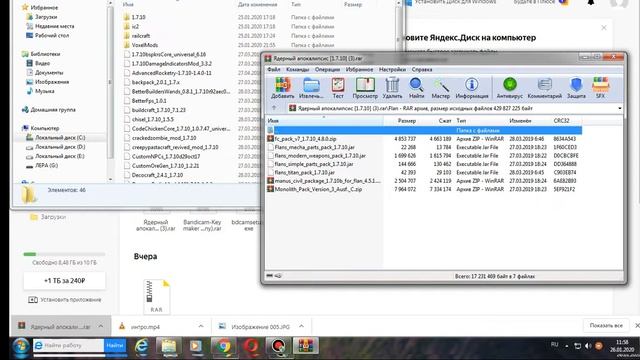Viewport: 640px width, 360px height.
Task: Open the Настройки menu
Action: [392, 69]
